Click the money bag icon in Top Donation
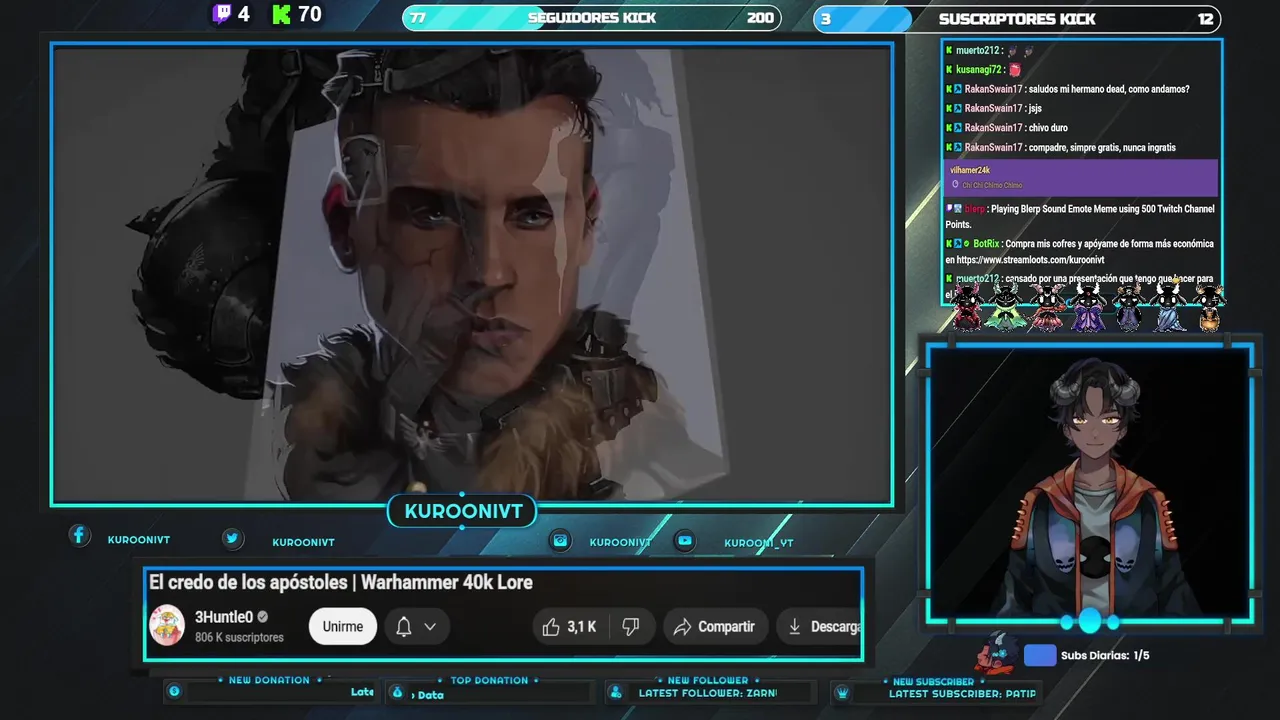Image resolution: width=1280 pixels, height=720 pixels. coord(397,692)
